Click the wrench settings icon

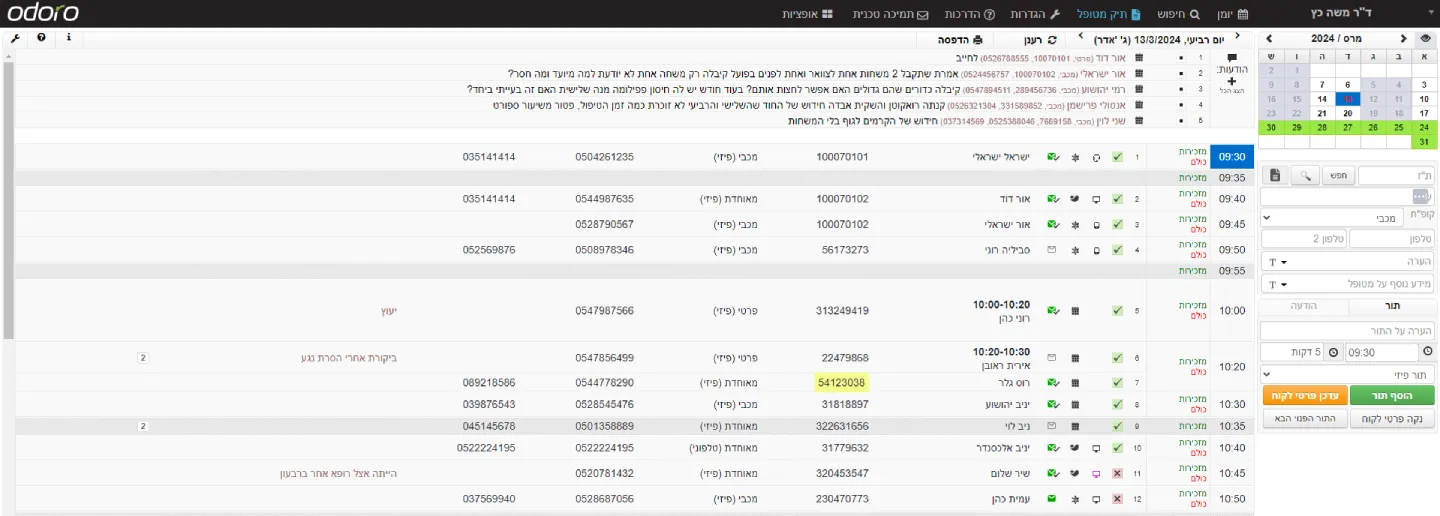tap(15, 38)
